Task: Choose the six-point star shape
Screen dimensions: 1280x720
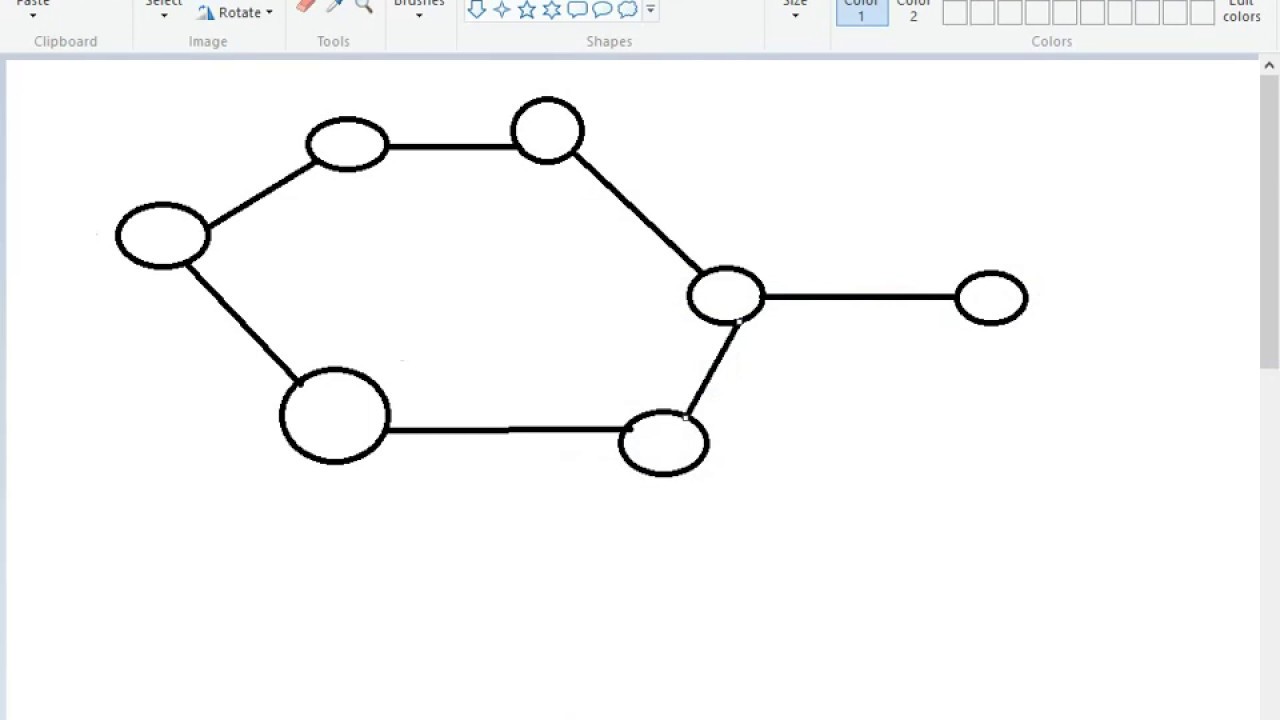Action: pos(552,9)
